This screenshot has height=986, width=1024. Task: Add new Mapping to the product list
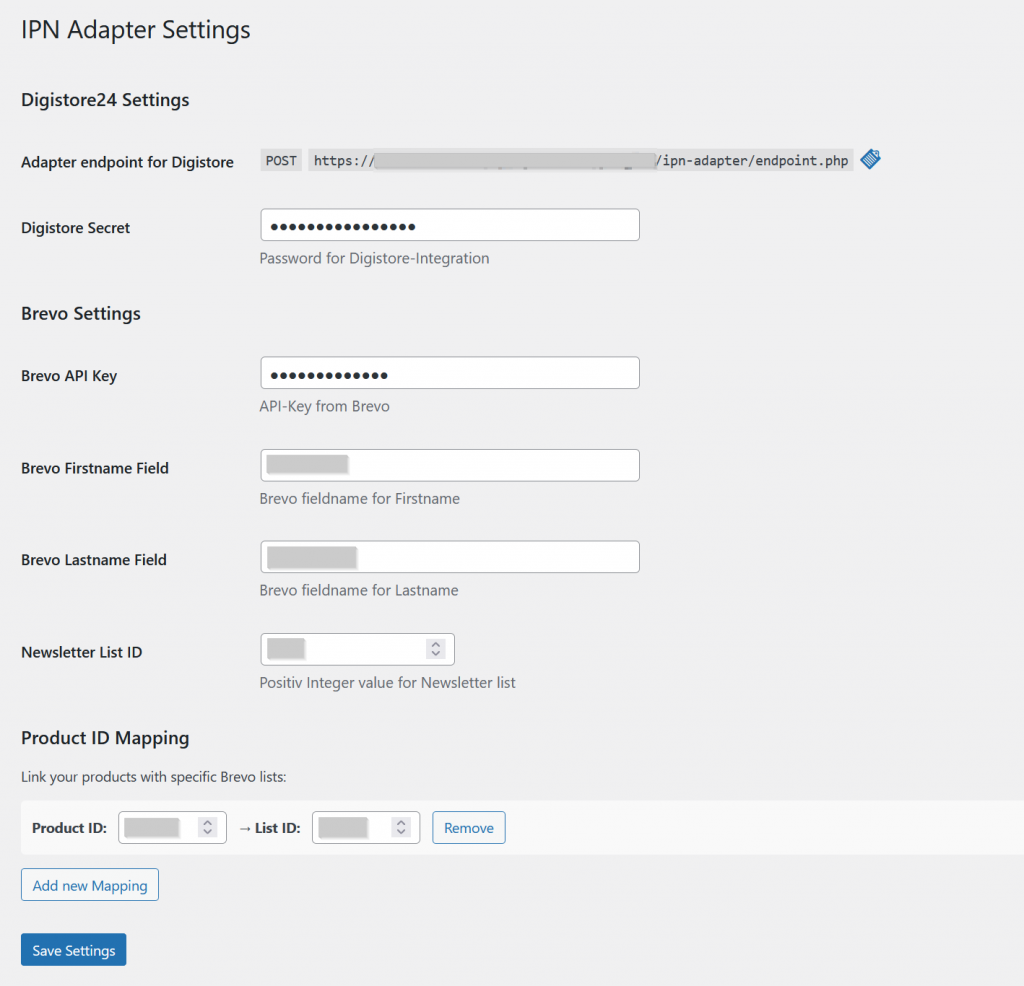point(90,885)
